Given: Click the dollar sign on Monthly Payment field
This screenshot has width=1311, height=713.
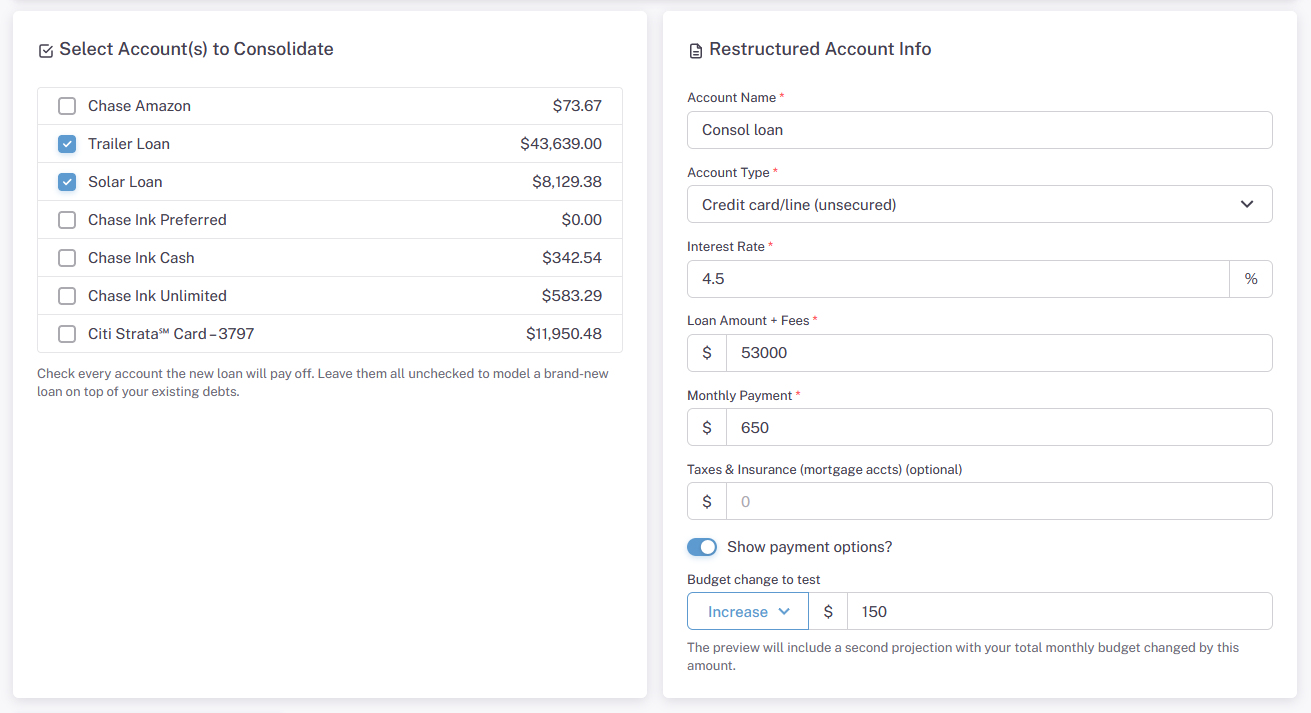Looking at the screenshot, I should click(x=707, y=427).
